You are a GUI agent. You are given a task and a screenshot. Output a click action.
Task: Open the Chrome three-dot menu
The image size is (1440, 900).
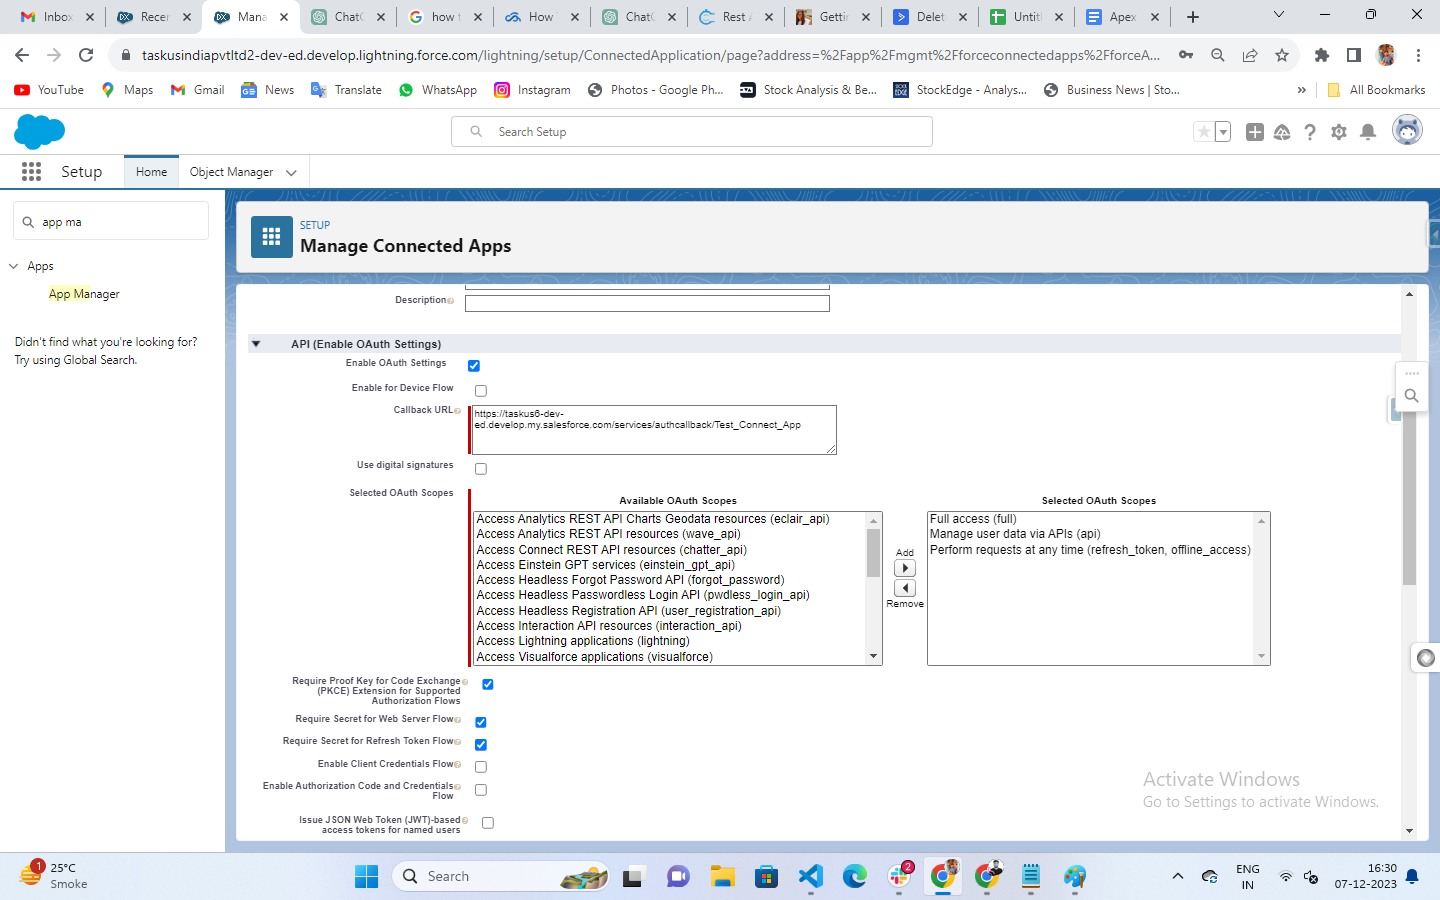(1418, 55)
